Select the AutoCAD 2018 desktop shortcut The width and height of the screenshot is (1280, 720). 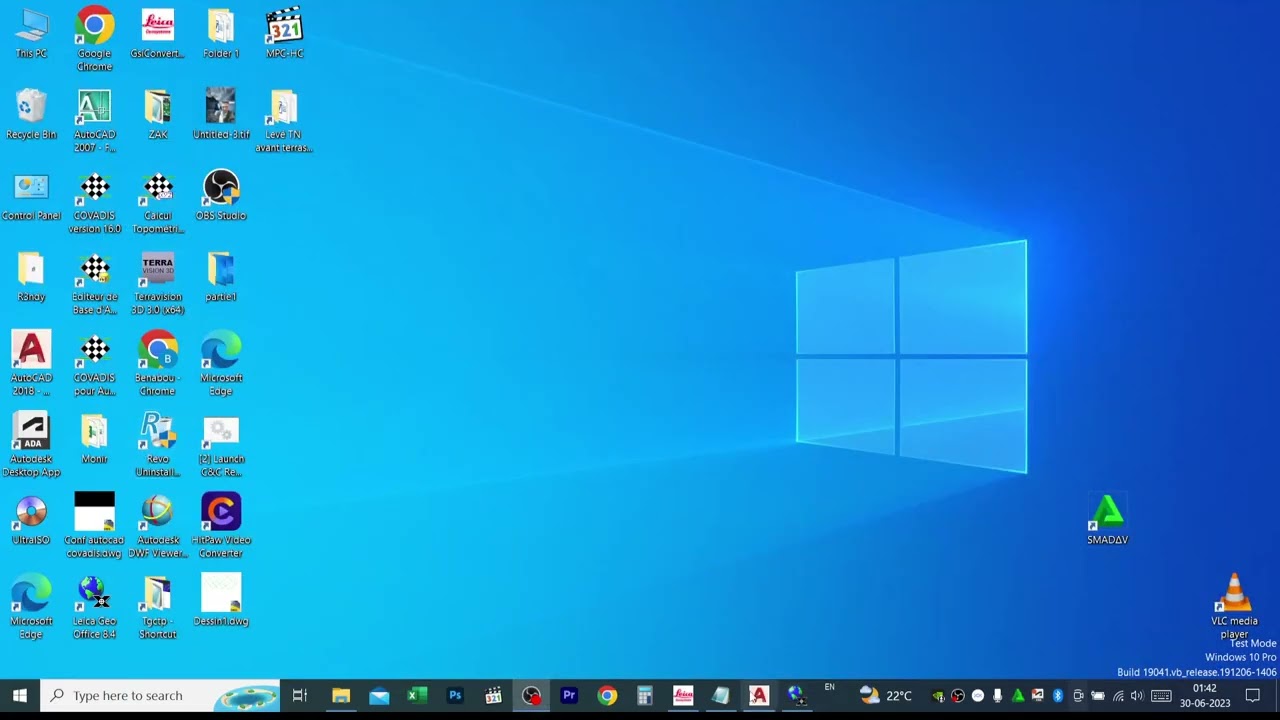pos(31,364)
